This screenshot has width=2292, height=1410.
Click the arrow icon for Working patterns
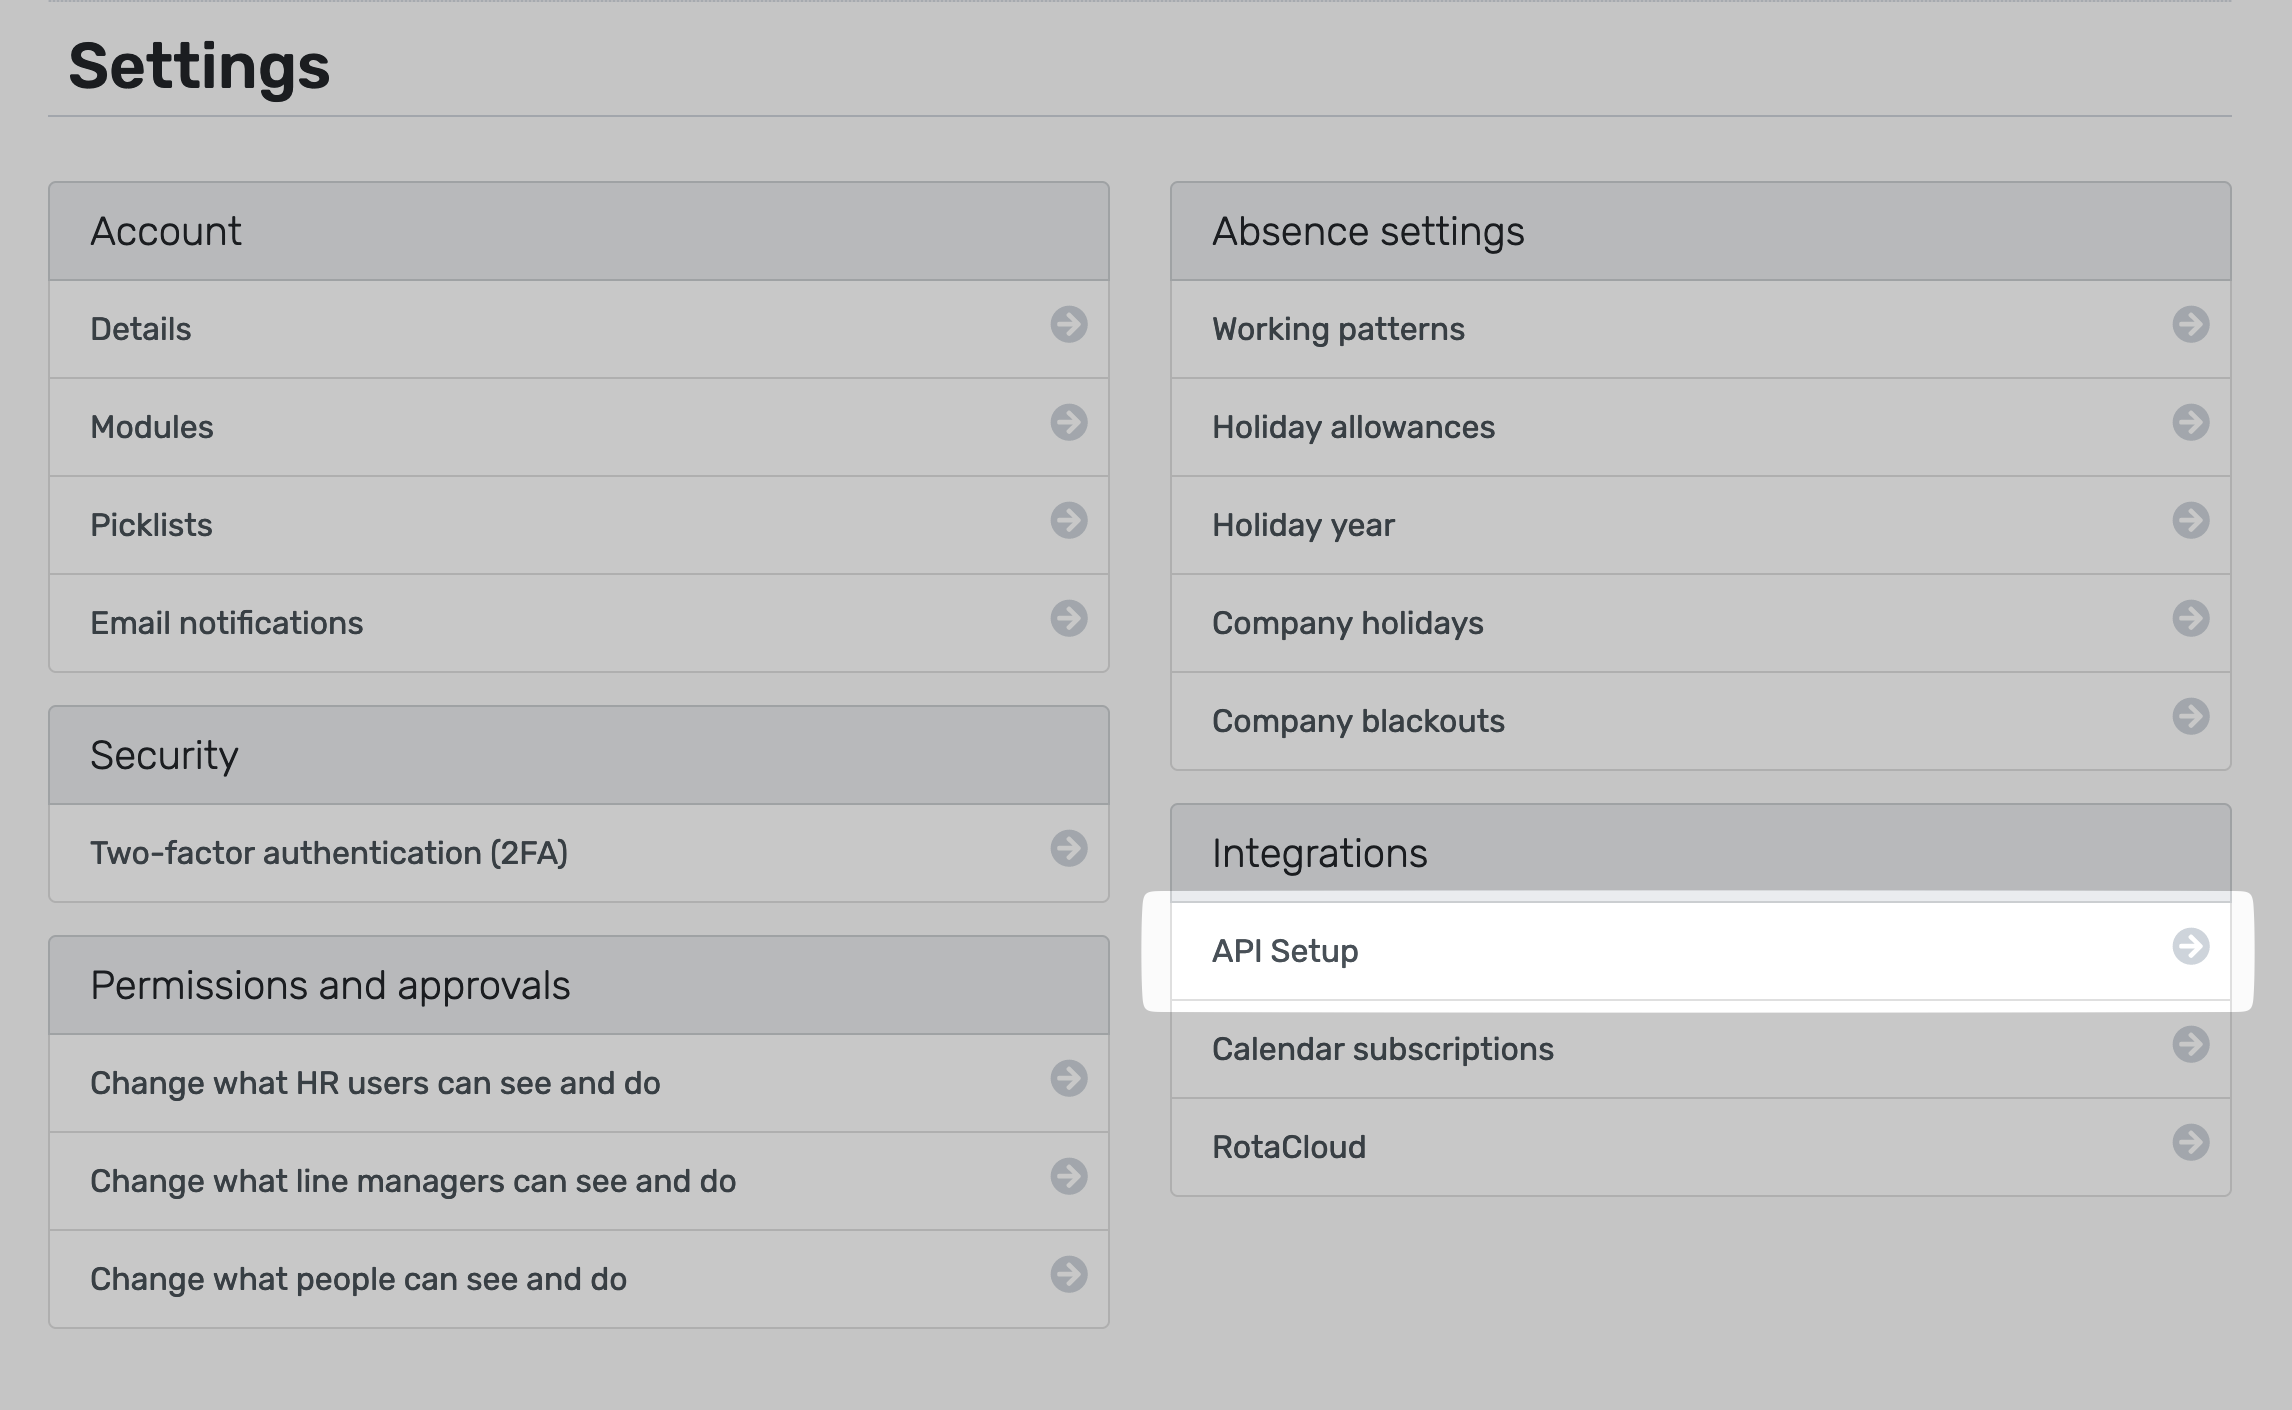2190,325
